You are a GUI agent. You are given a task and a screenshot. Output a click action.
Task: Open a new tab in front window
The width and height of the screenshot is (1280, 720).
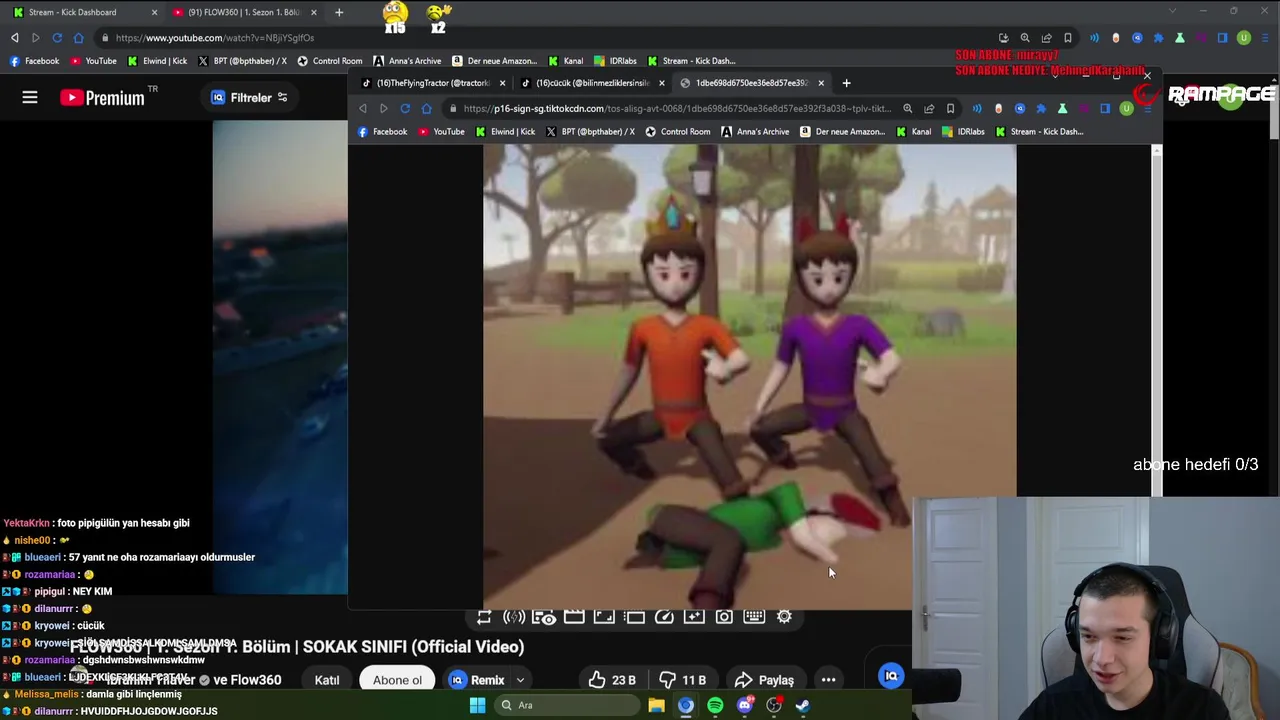(x=846, y=83)
